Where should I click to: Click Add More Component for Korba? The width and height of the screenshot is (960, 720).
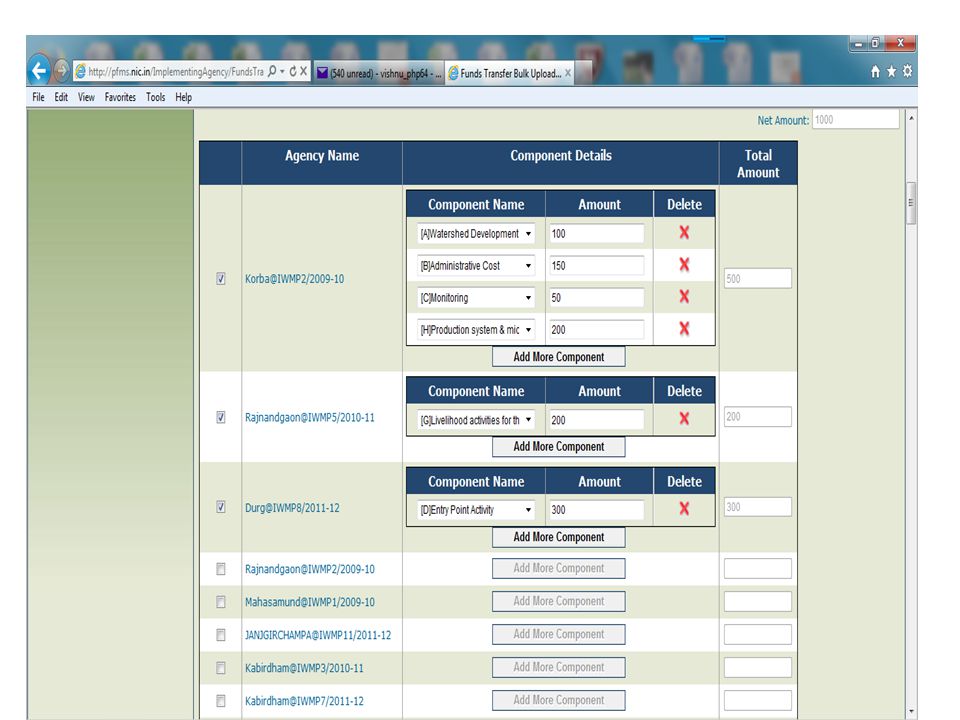pos(558,356)
